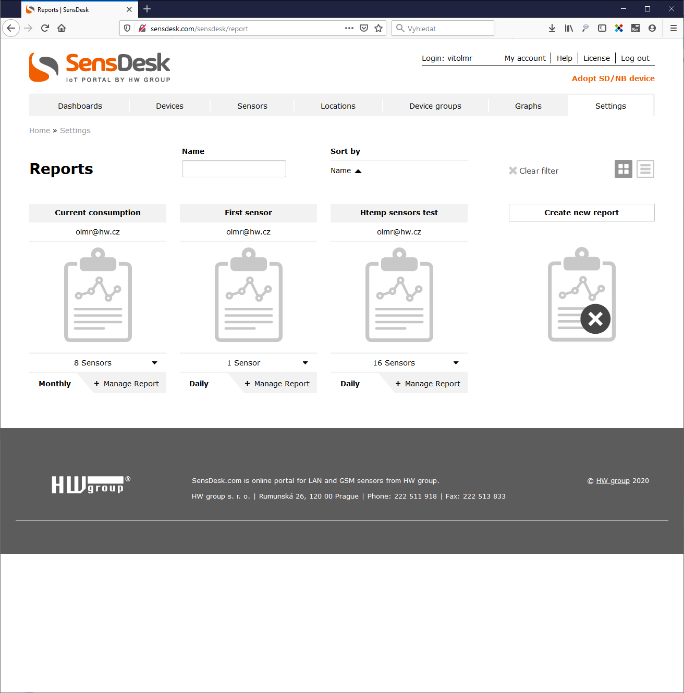The width and height of the screenshot is (684, 693).
Task: Reload the page
Action: click(45, 28)
